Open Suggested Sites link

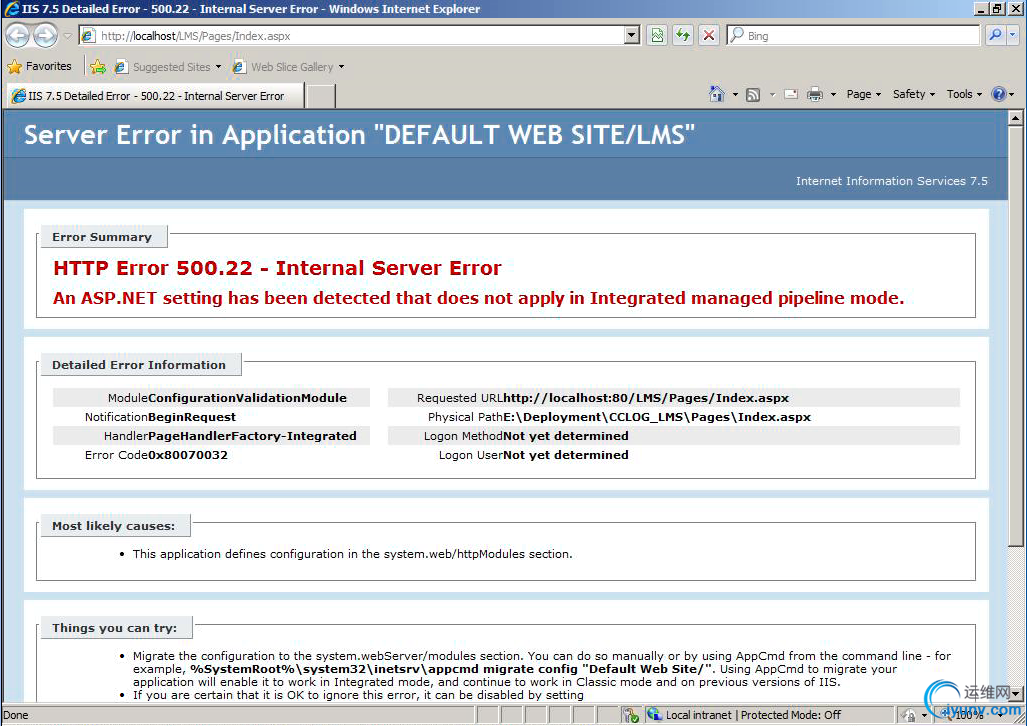coord(163,67)
